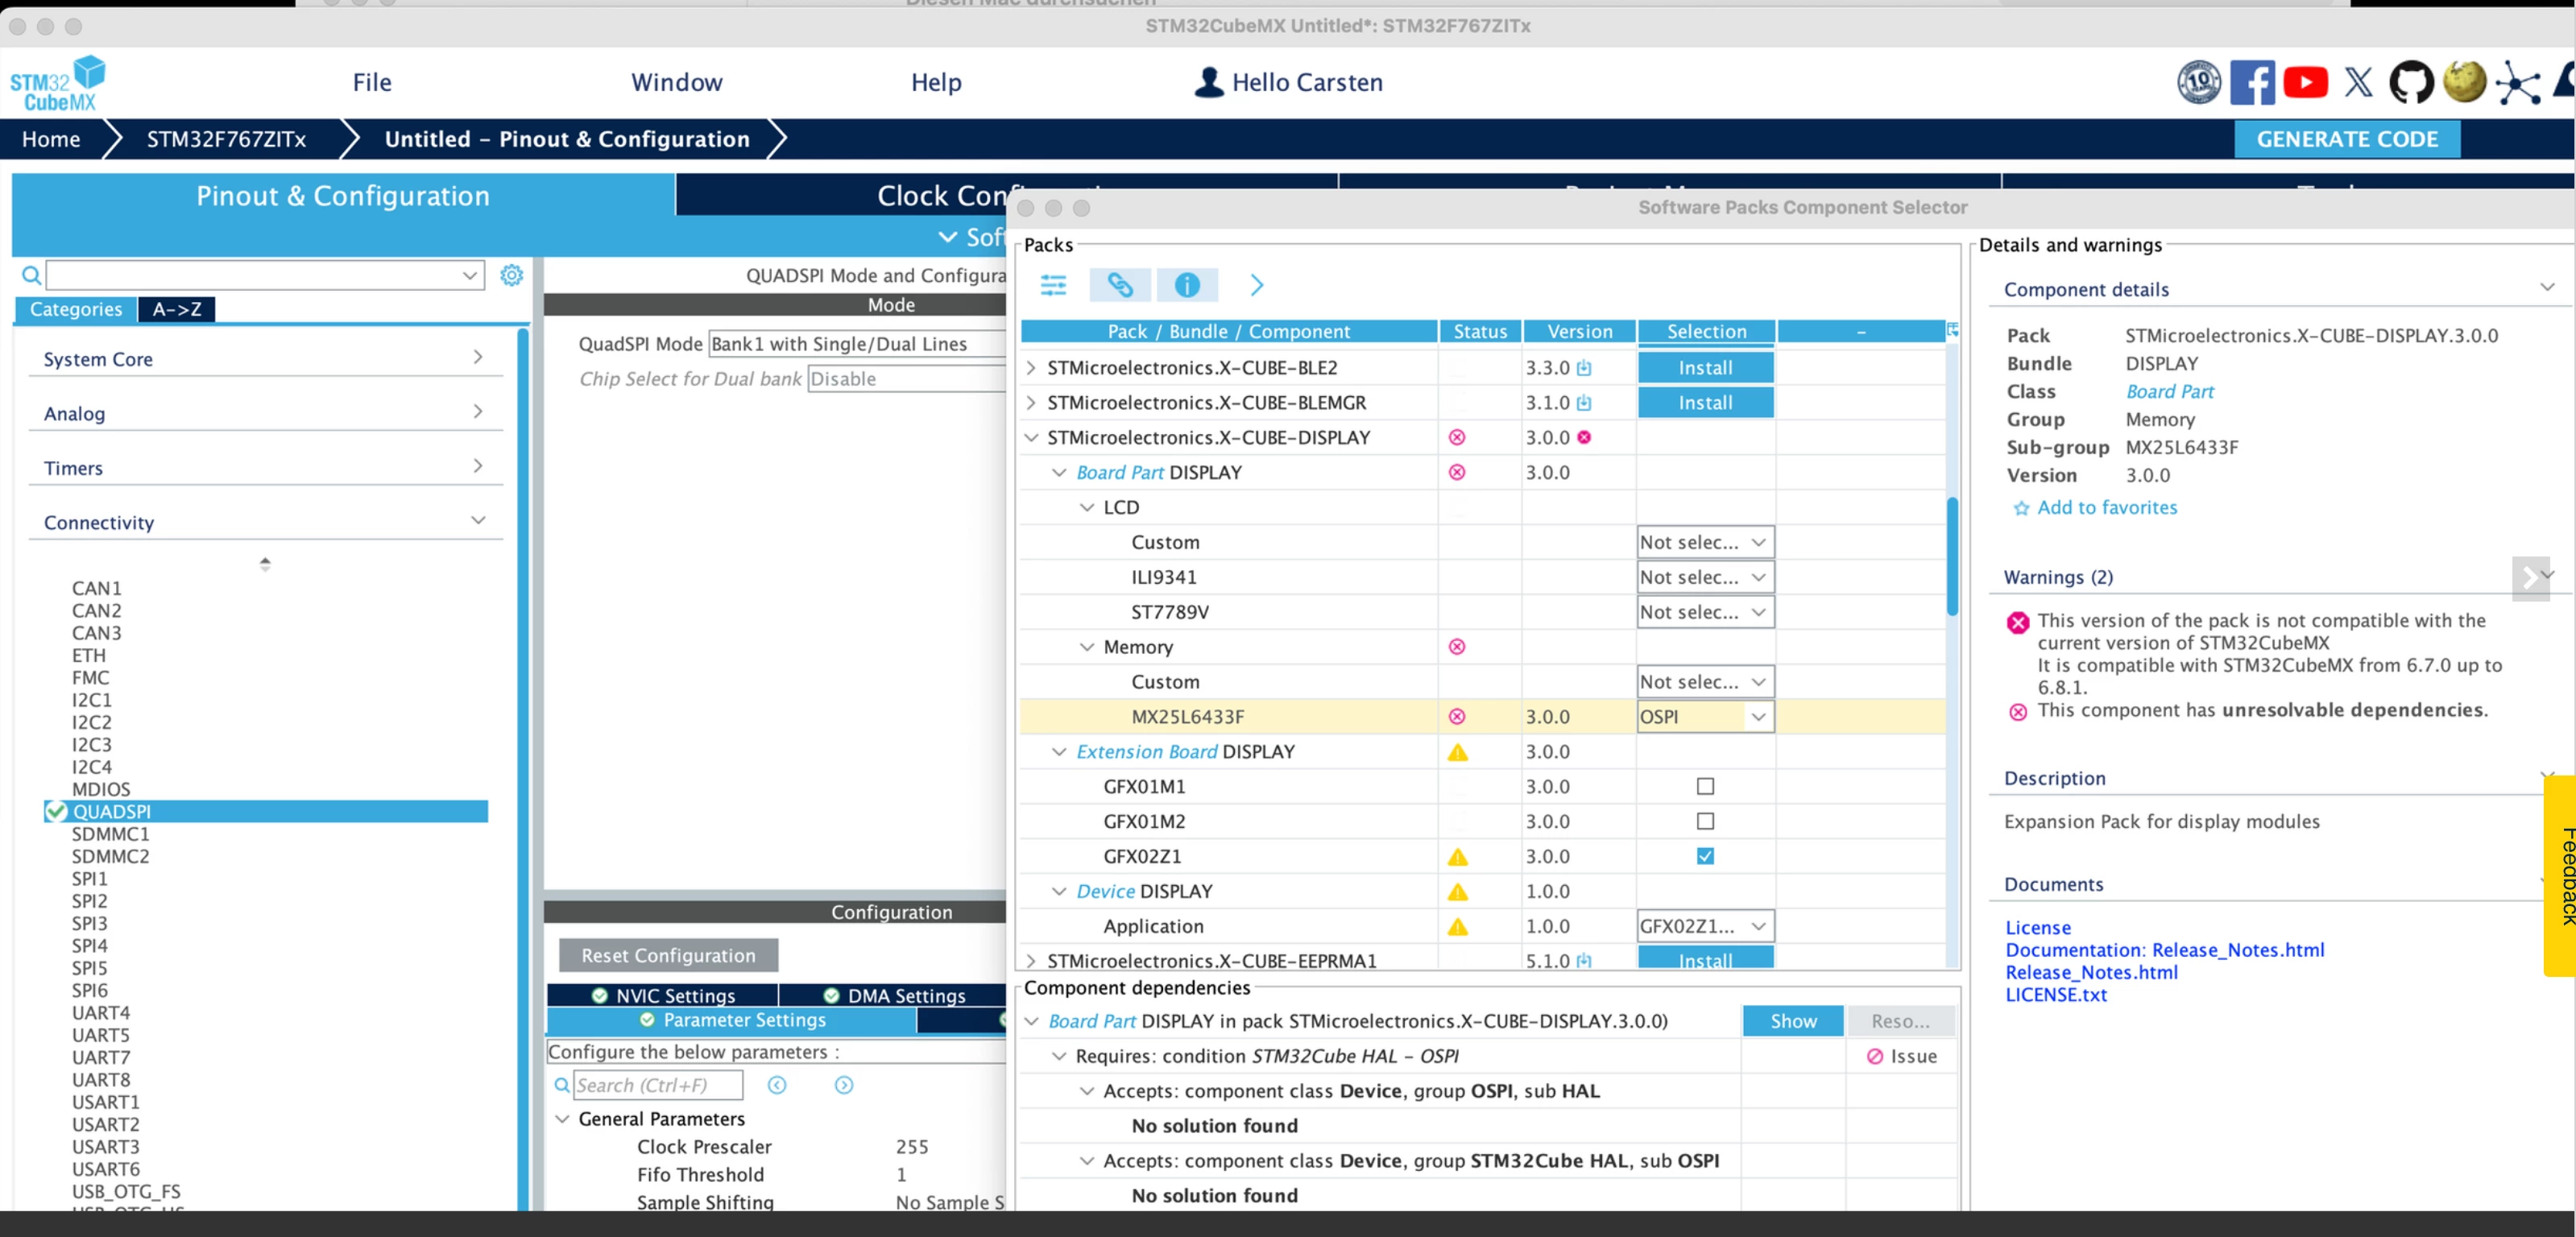
Task: Open the Window menu
Action: 676,83
